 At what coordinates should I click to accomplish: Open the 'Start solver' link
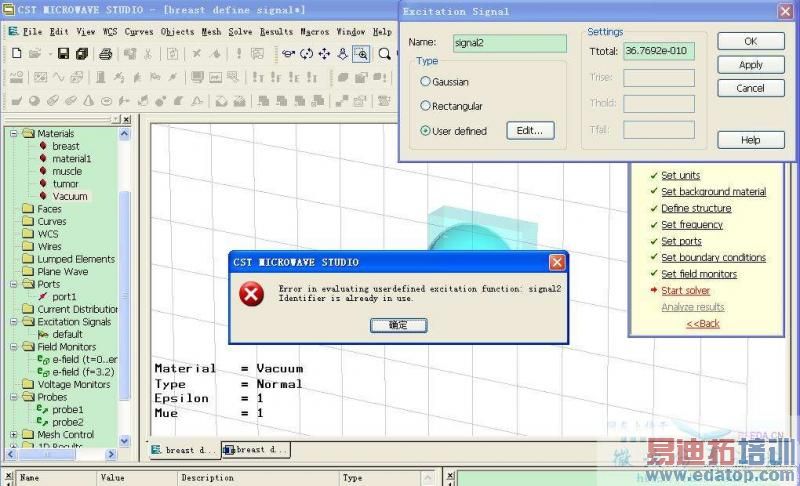click(685, 291)
